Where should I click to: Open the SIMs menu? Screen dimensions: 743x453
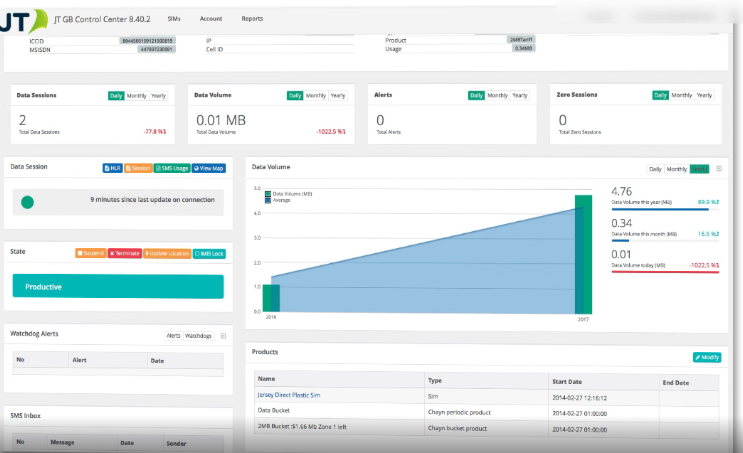pos(174,19)
